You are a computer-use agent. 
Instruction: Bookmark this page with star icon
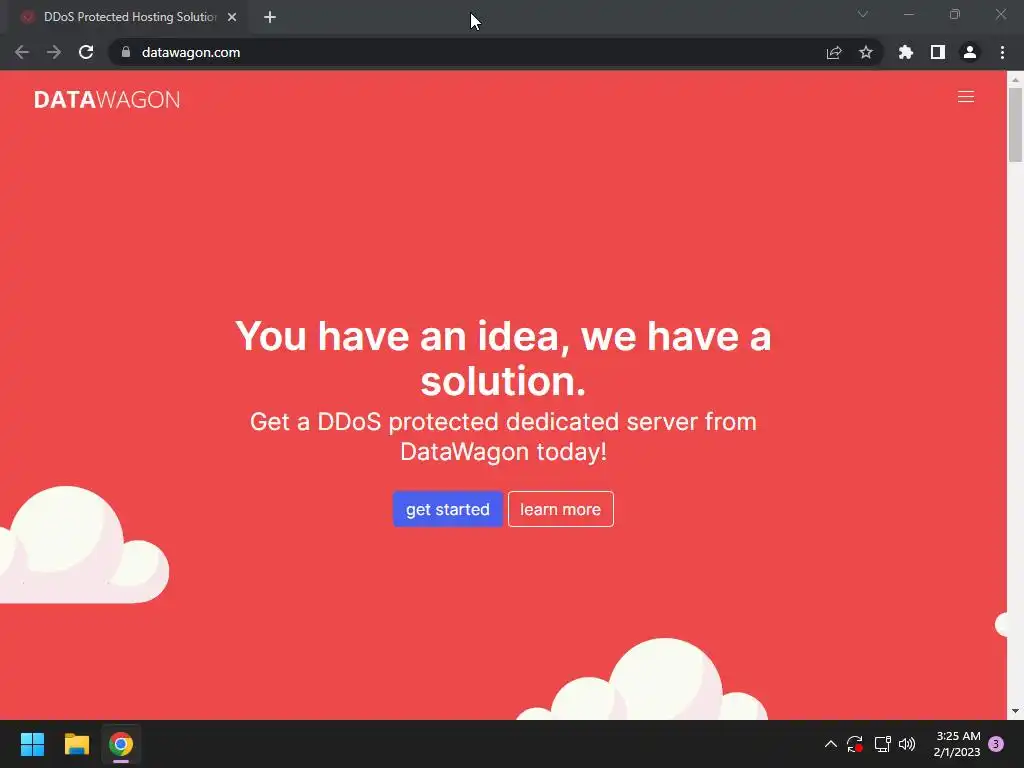(866, 52)
